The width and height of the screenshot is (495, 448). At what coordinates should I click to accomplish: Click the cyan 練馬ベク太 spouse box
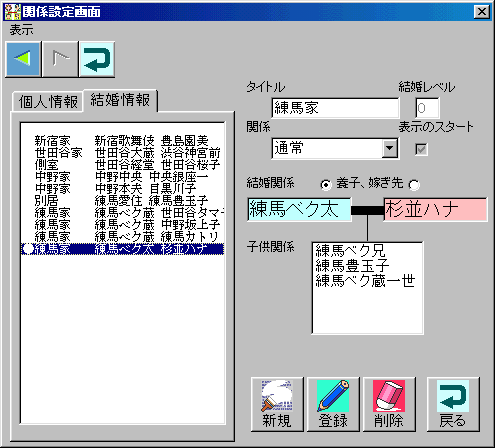click(299, 209)
